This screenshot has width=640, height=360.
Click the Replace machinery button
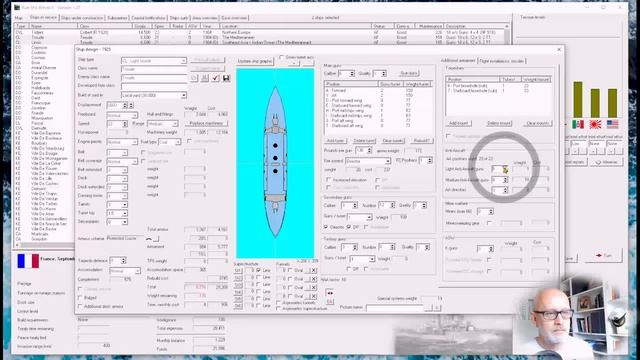[206, 123]
